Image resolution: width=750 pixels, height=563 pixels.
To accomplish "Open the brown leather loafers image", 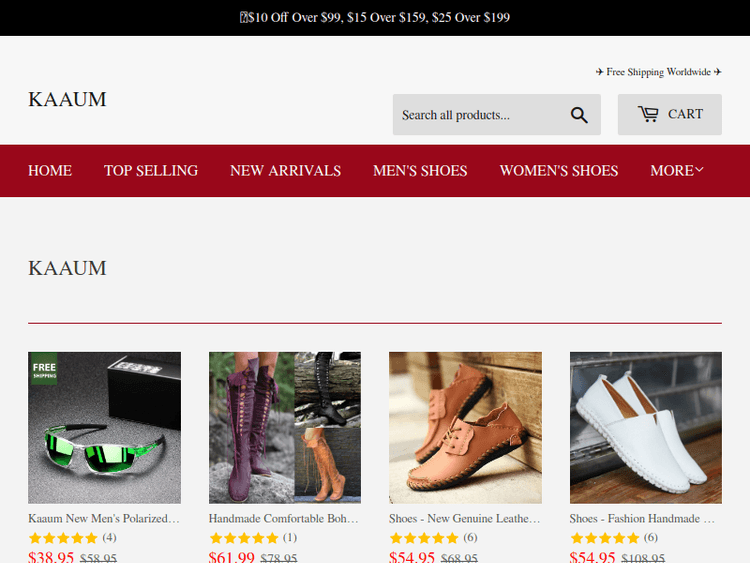I will [465, 428].
